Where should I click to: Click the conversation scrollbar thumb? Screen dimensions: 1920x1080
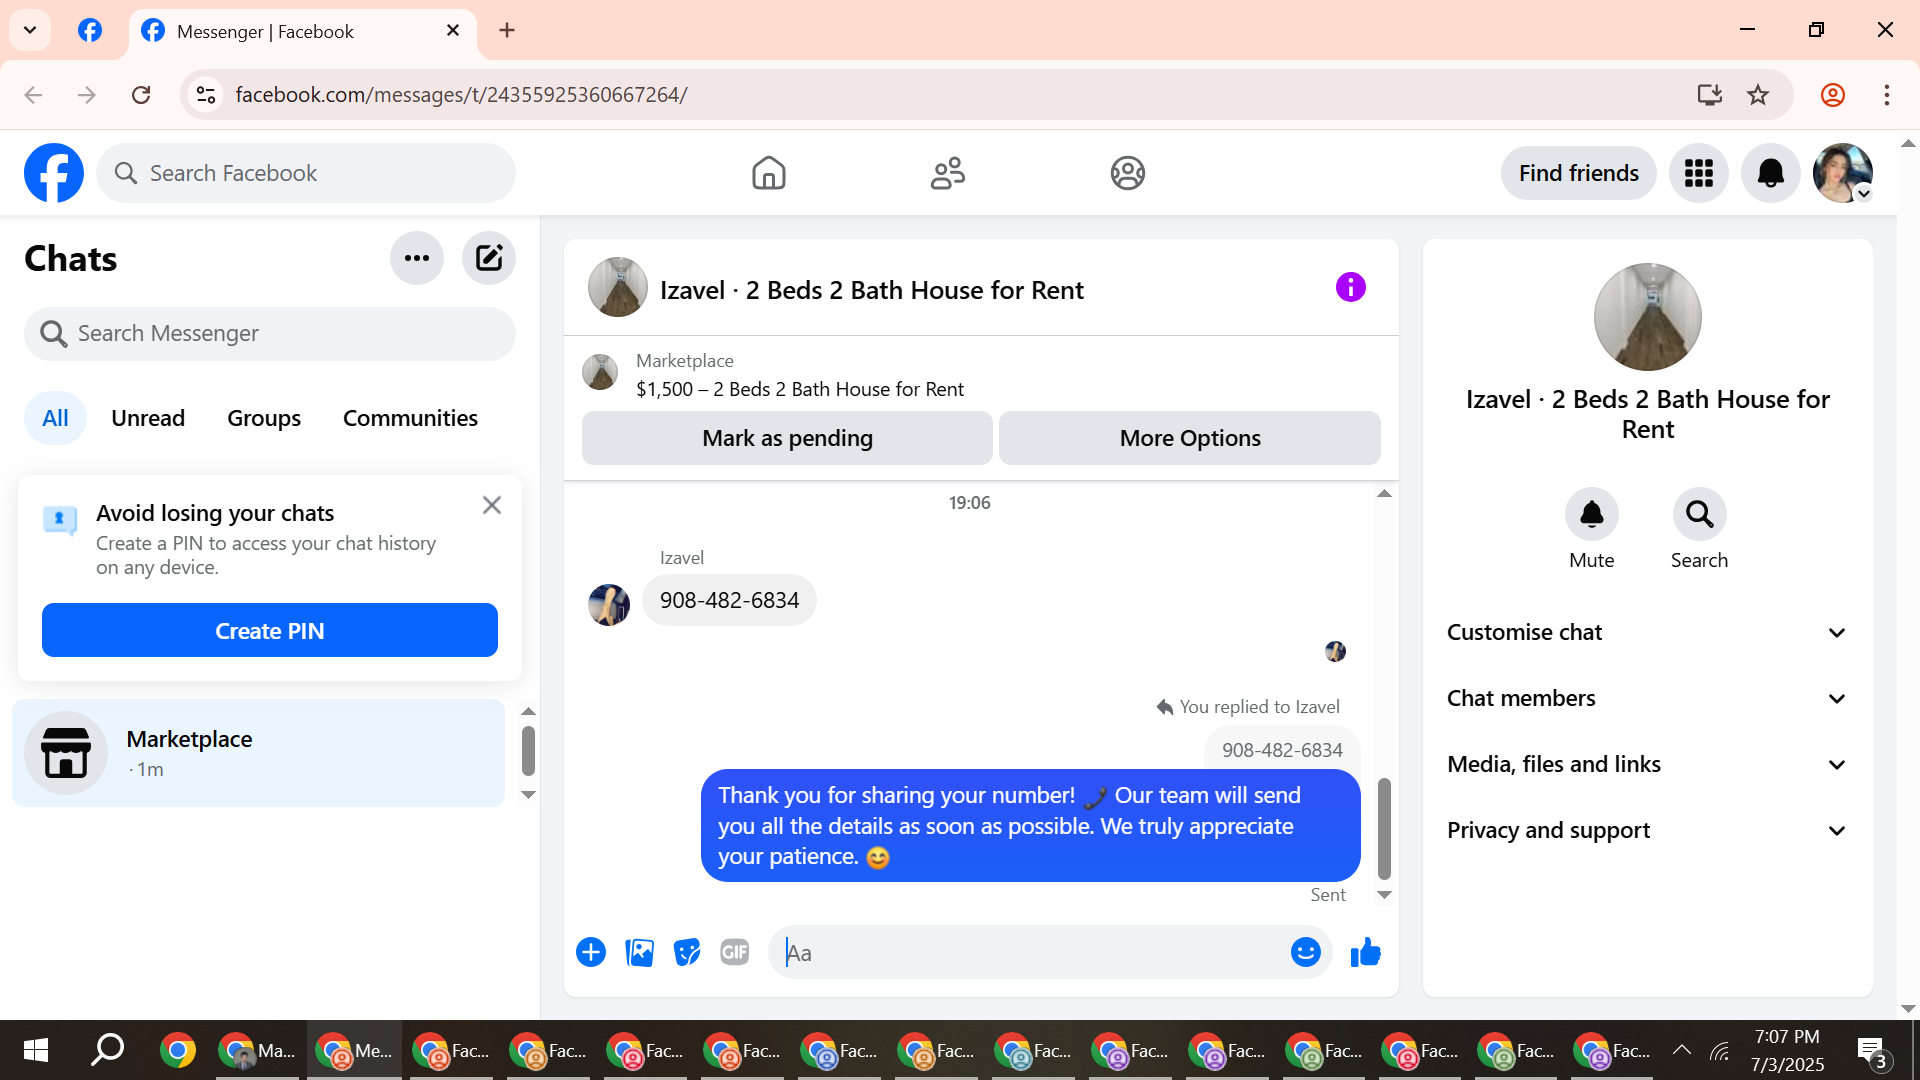pyautogui.click(x=1384, y=828)
